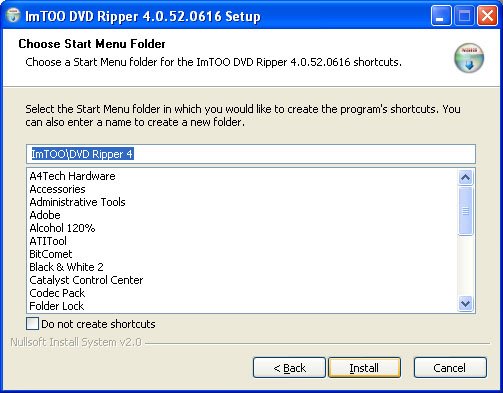Cancel the setup wizard
This screenshot has width=503, height=393.
click(450, 368)
